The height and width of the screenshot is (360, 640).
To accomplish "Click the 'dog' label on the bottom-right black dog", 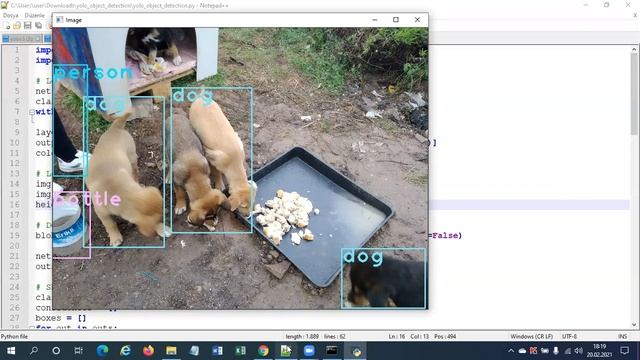I will (x=363, y=257).
